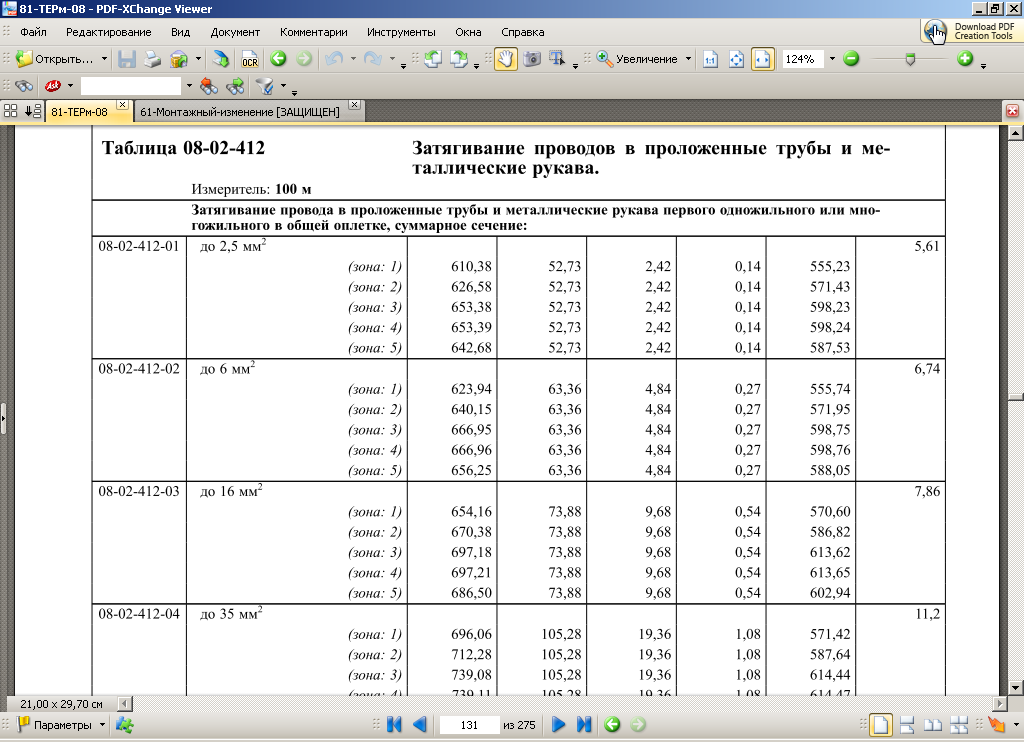Viewport: 1024px width, 742px height.
Task: Go to first page
Action: [x=394, y=724]
